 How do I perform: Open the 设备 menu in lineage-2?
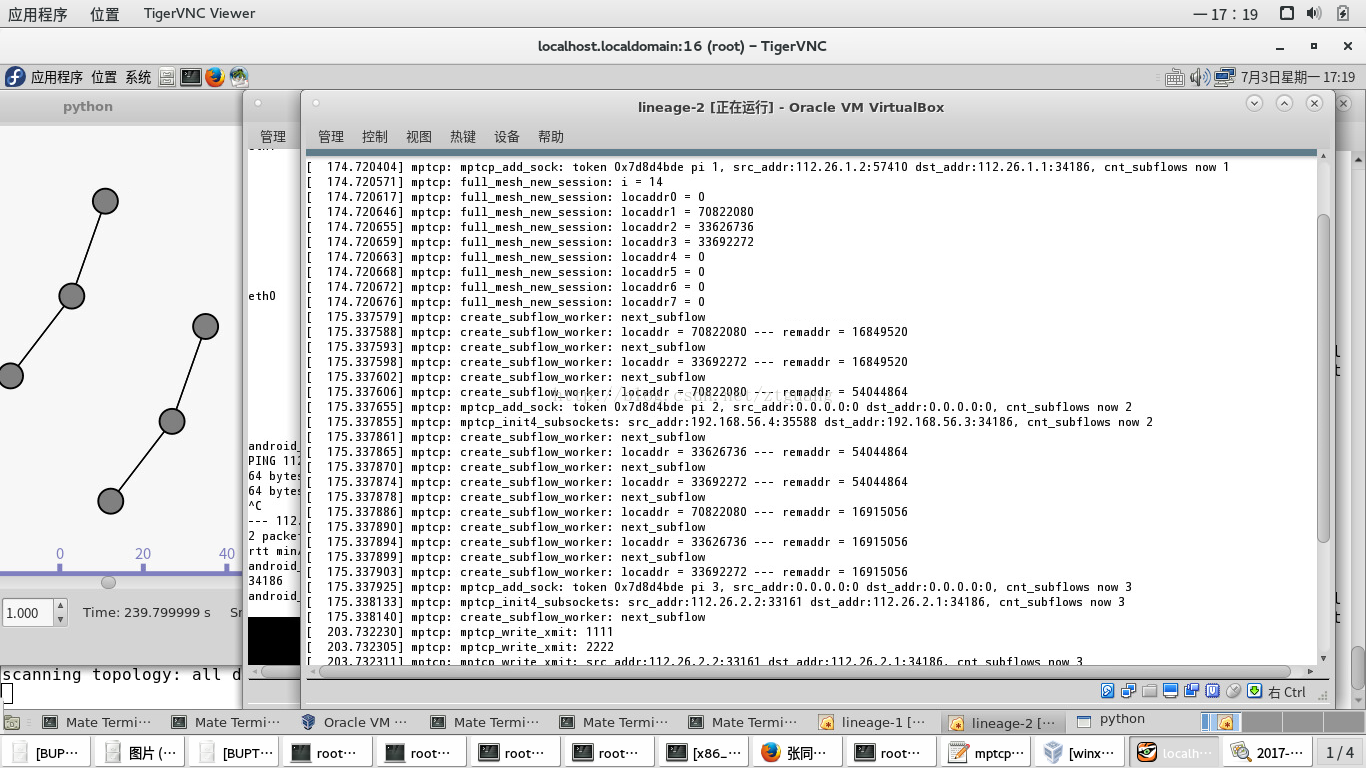pyautogui.click(x=507, y=137)
